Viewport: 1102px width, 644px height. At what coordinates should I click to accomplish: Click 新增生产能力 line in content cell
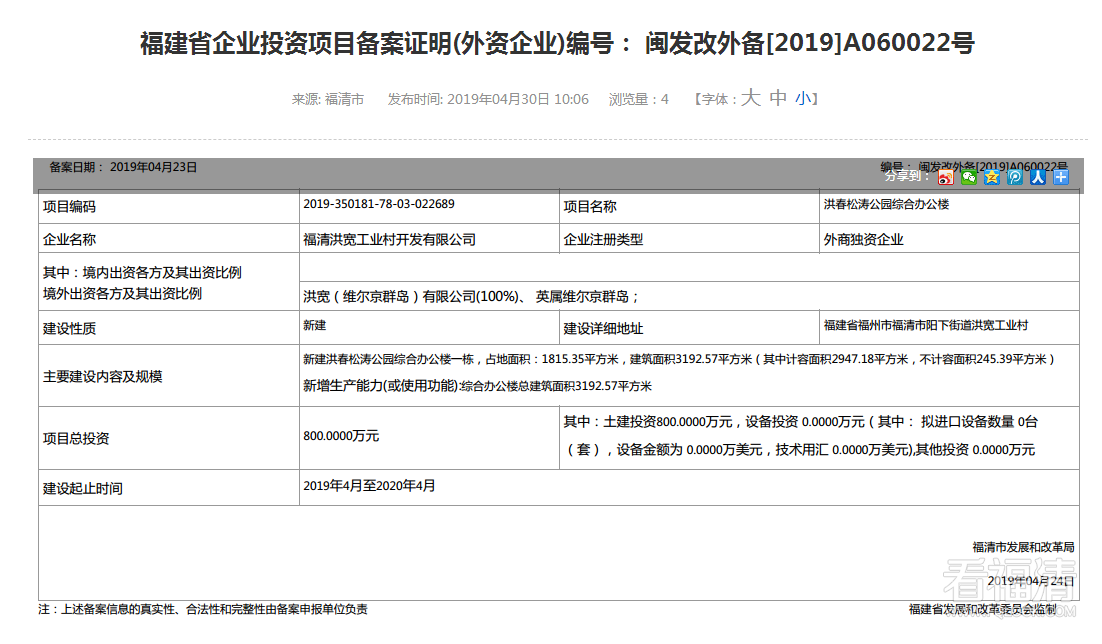[x=477, y=386]
